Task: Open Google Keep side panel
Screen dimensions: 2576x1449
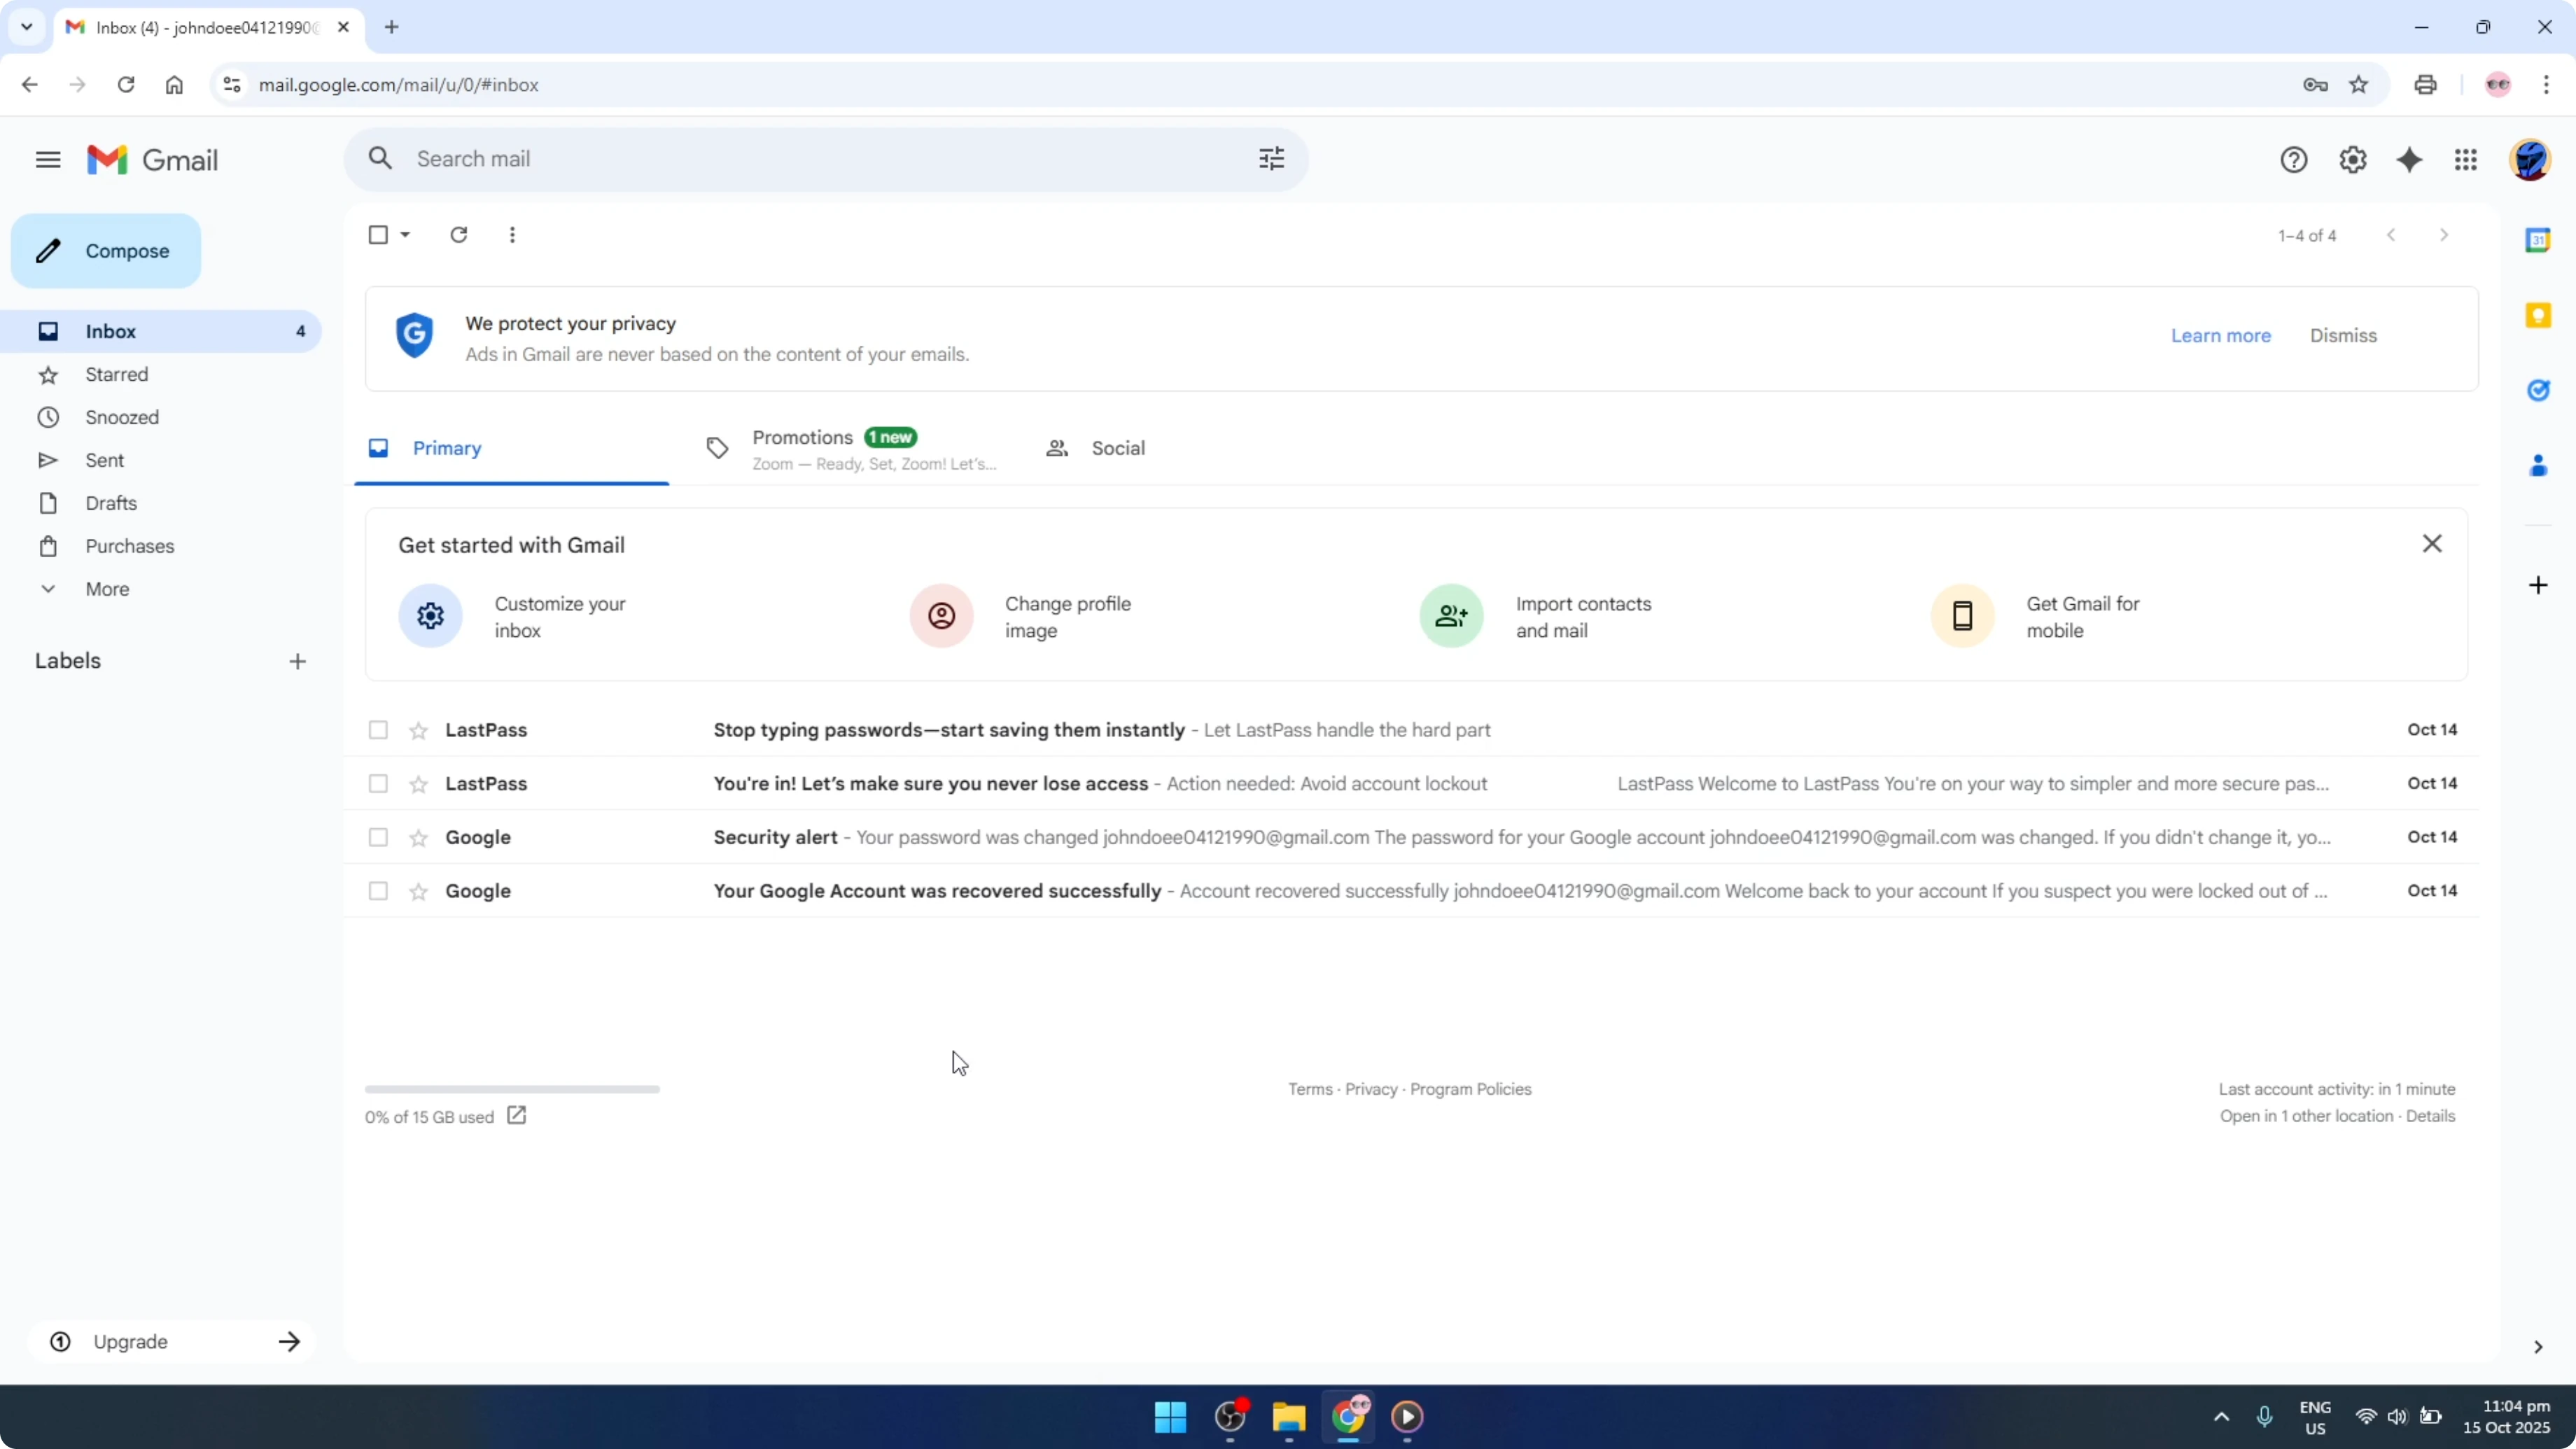Action: click(x=2537, y=315)
